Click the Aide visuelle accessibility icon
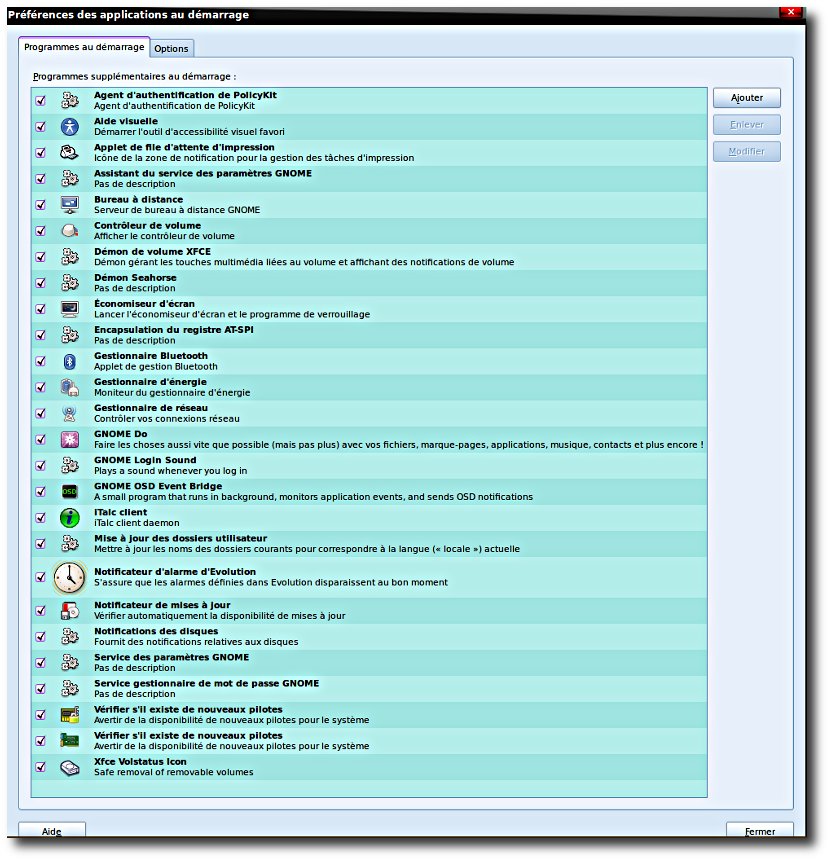830x861 pixels. (70, 127)
